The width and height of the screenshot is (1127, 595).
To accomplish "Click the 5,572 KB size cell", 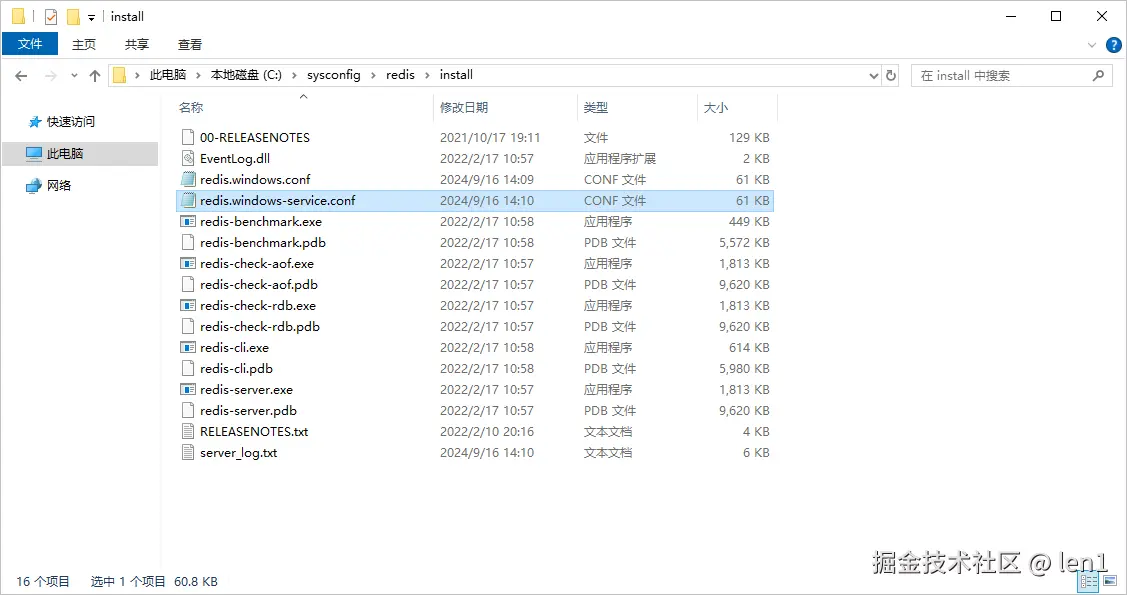I will point(745,243).
